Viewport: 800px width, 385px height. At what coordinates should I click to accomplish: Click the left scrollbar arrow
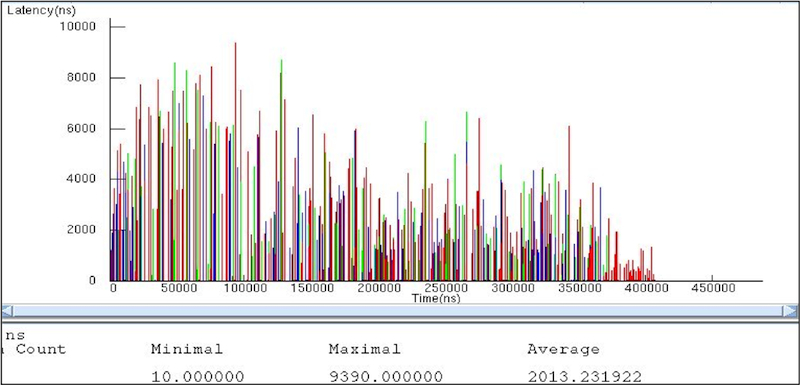coord(7,311)
